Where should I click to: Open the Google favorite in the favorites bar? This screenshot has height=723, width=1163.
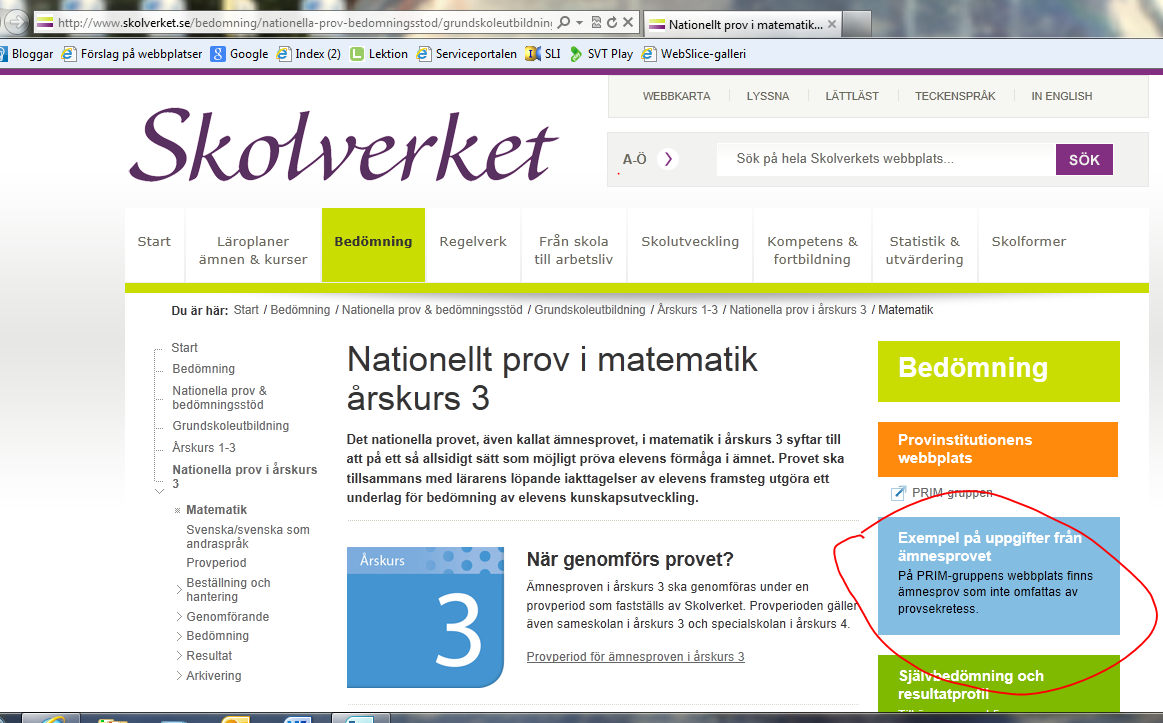tap(240, 53)
